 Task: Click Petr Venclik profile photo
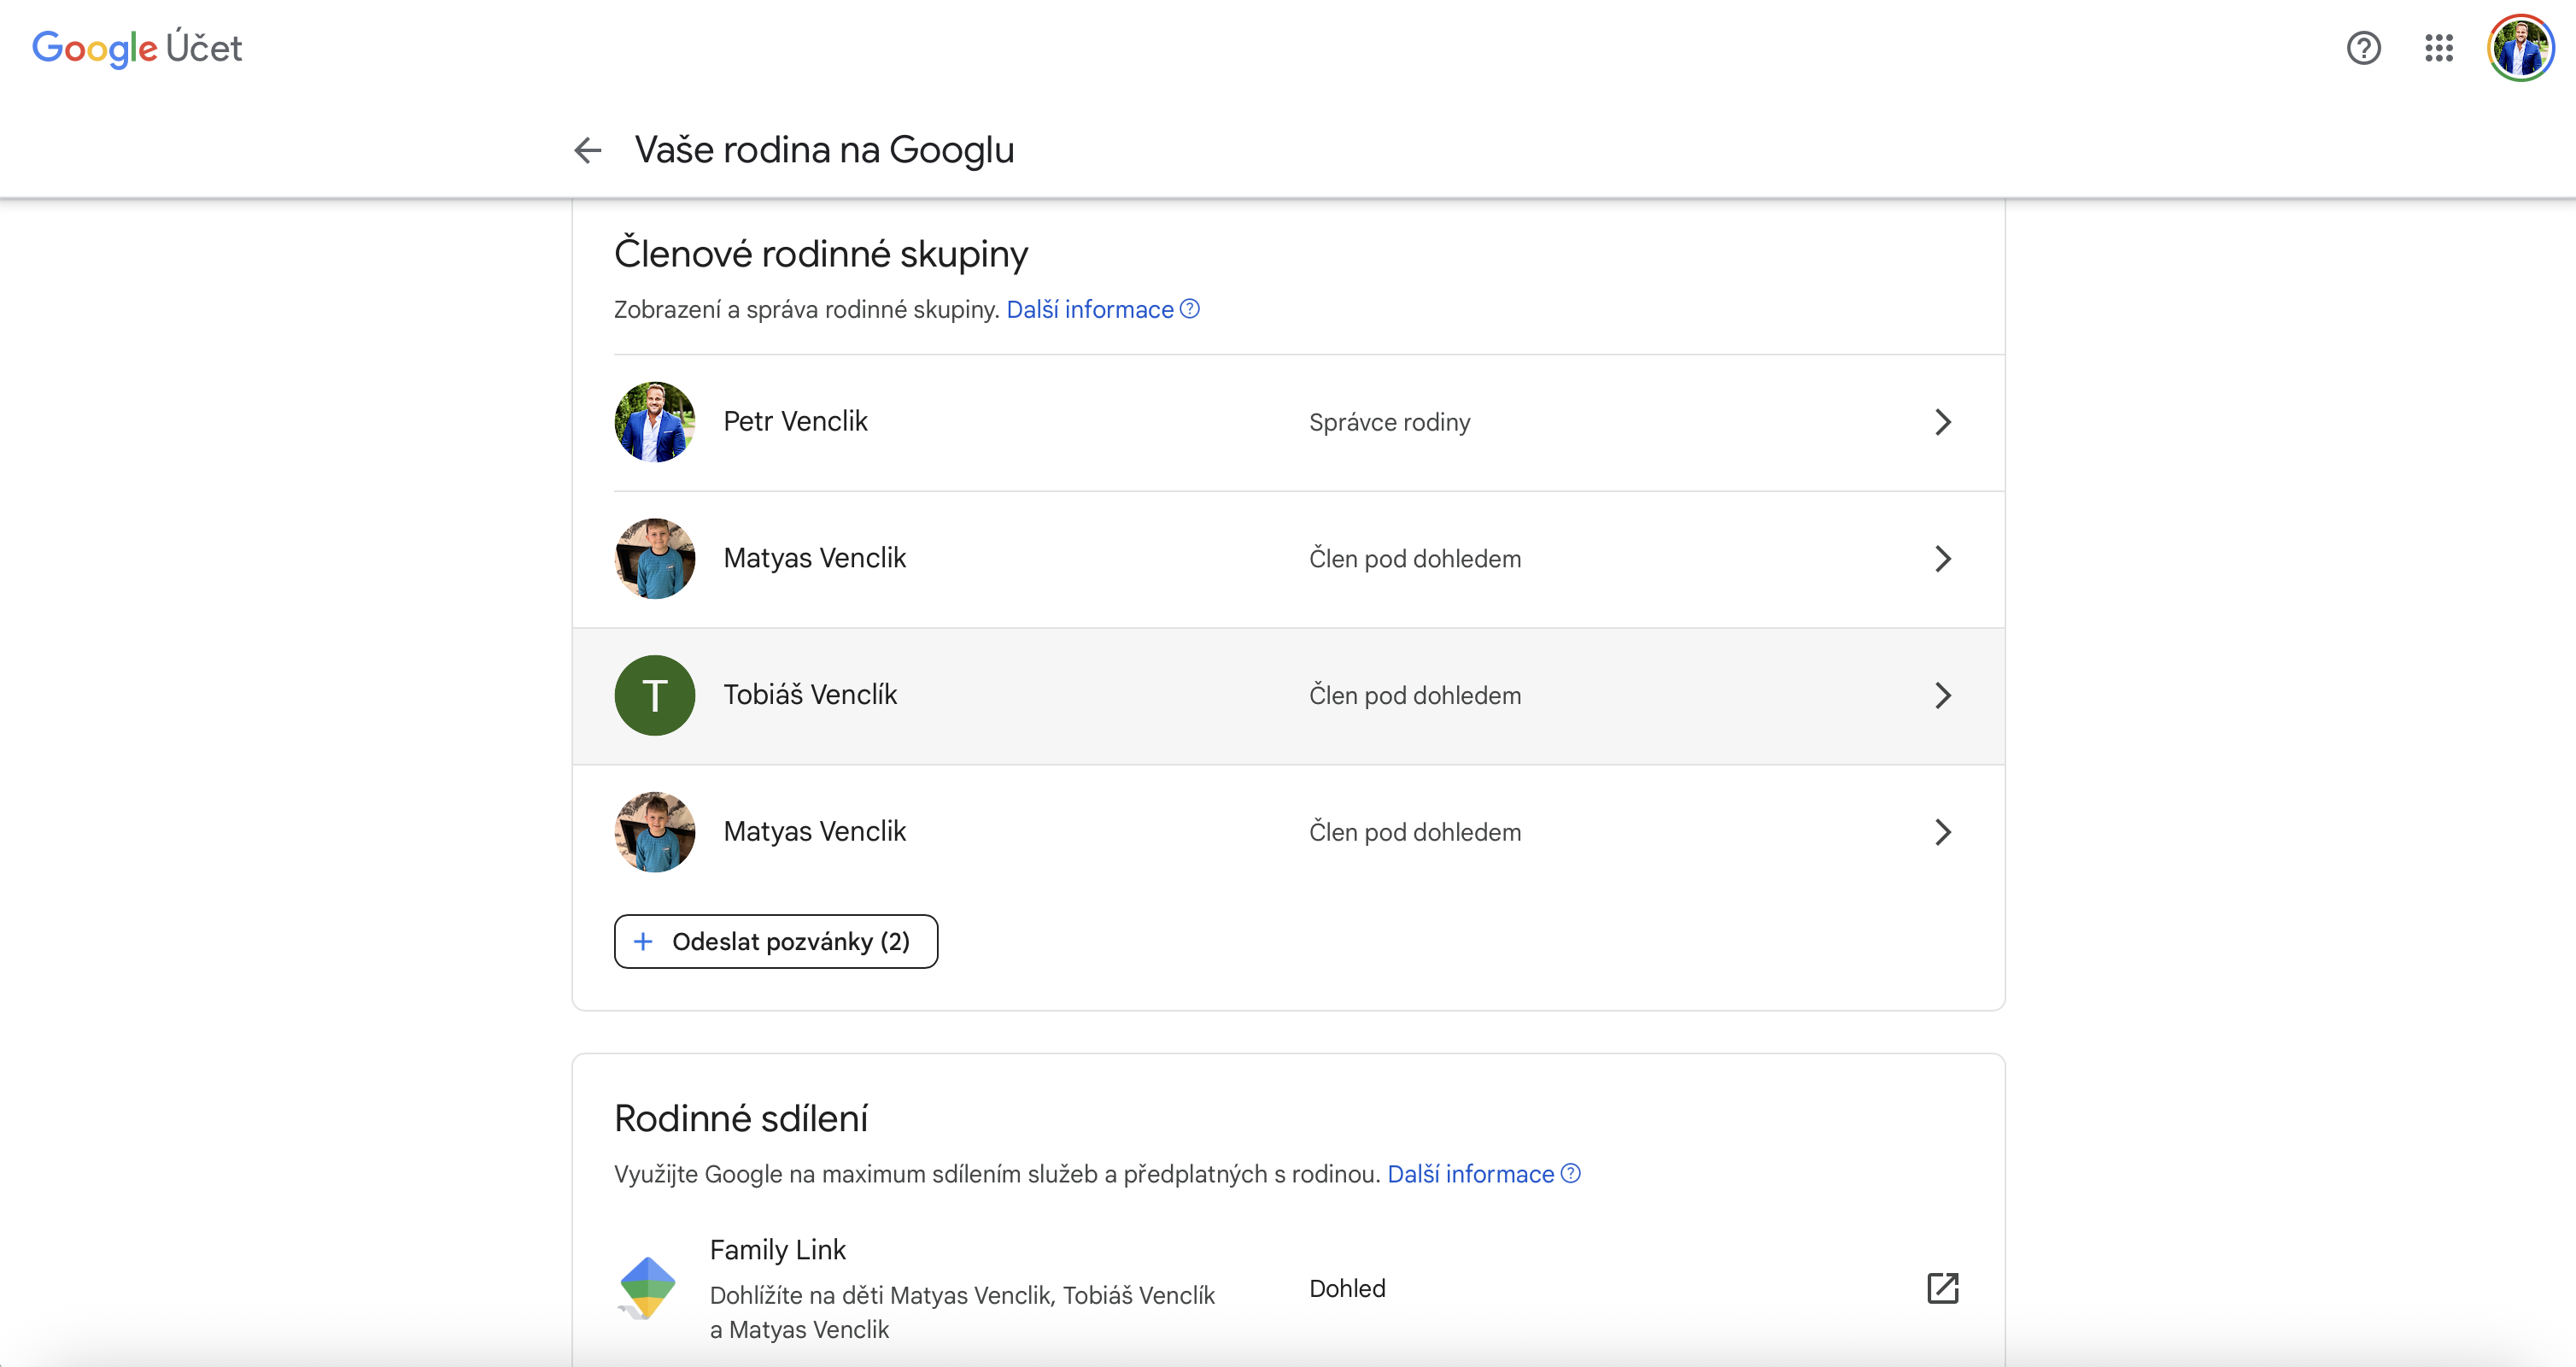coord(655,422)
